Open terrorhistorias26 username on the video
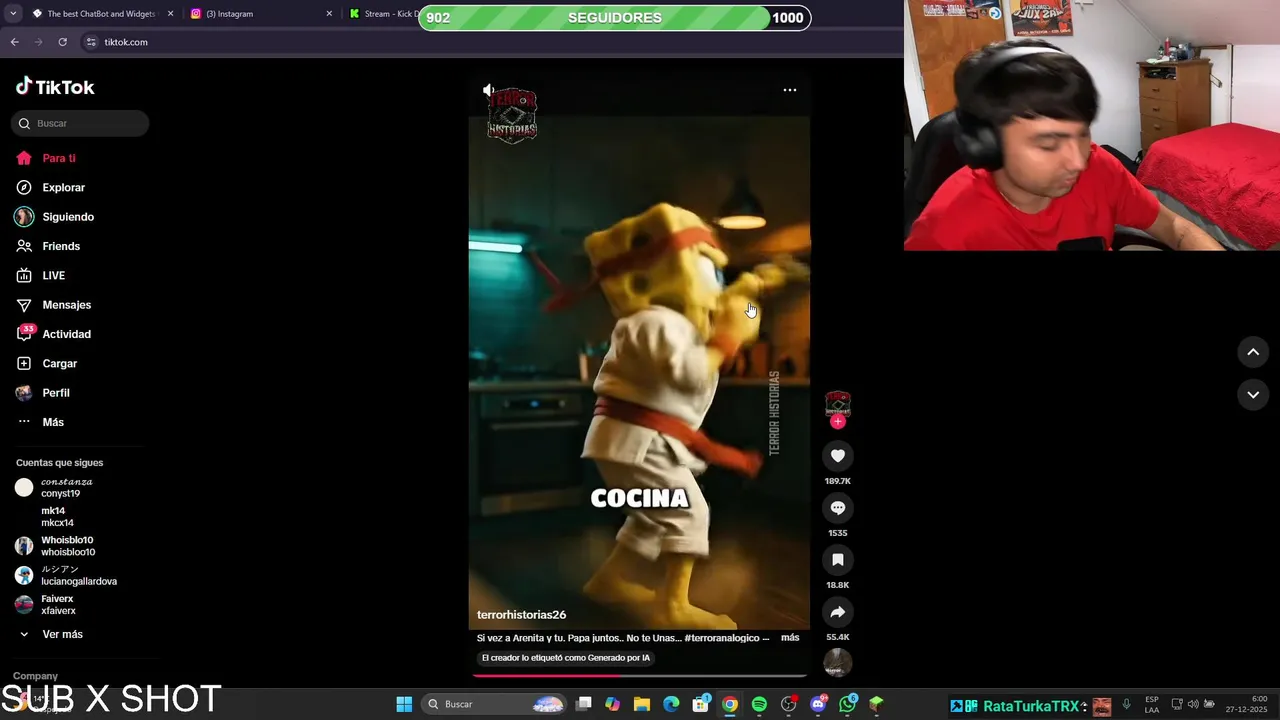The height and width of the screenshot is (720, 1280). (x=521, y=615)
